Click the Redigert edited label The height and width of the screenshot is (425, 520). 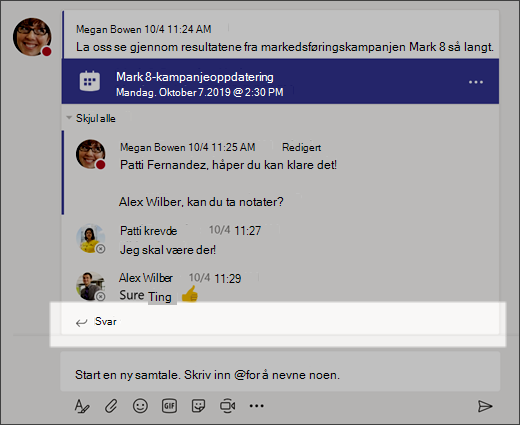coord(302,147)
